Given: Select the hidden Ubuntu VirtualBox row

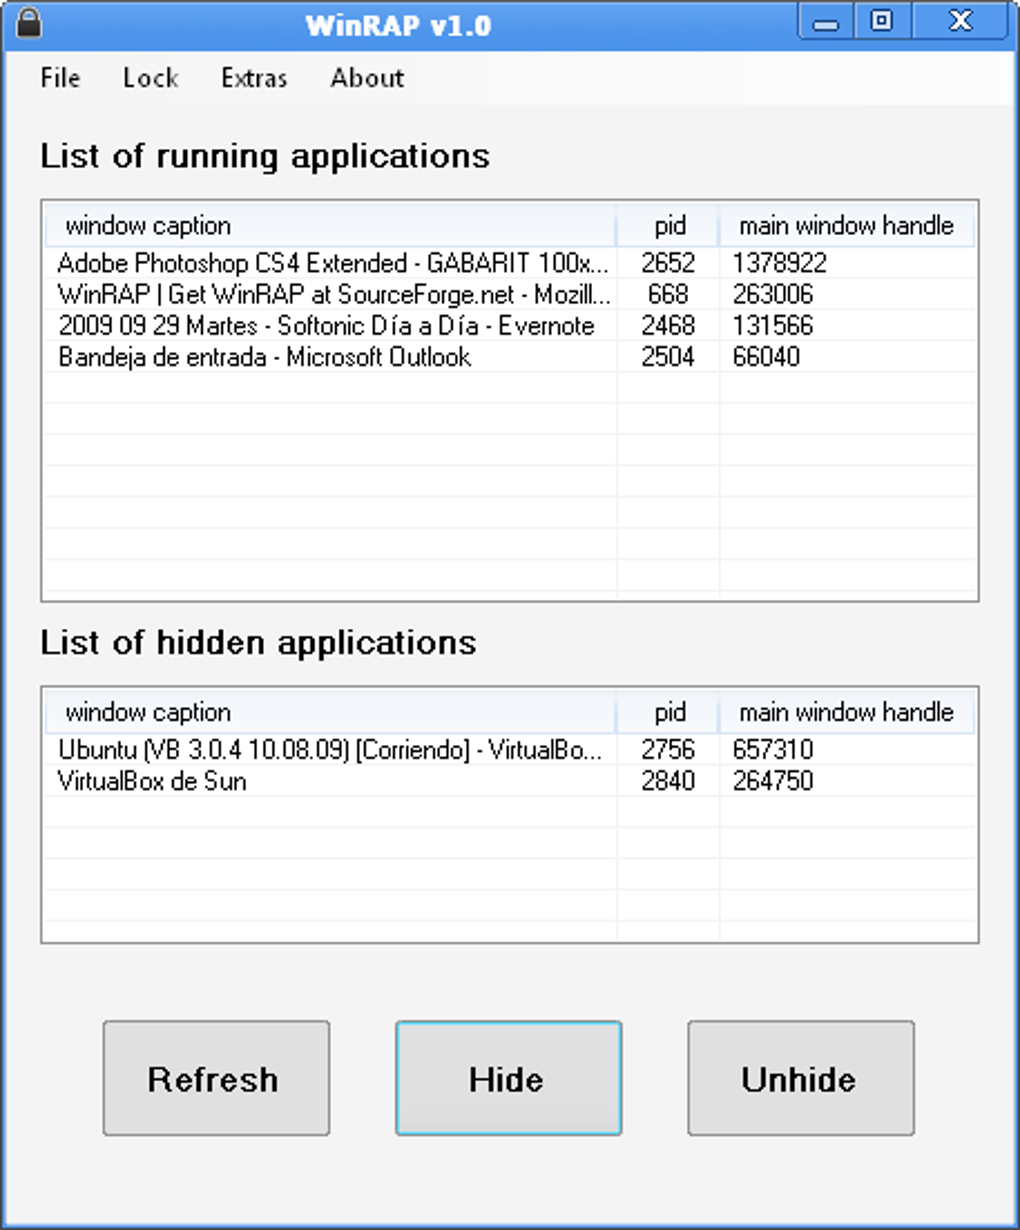Looking at the screenshot, I should pos(510,749).
